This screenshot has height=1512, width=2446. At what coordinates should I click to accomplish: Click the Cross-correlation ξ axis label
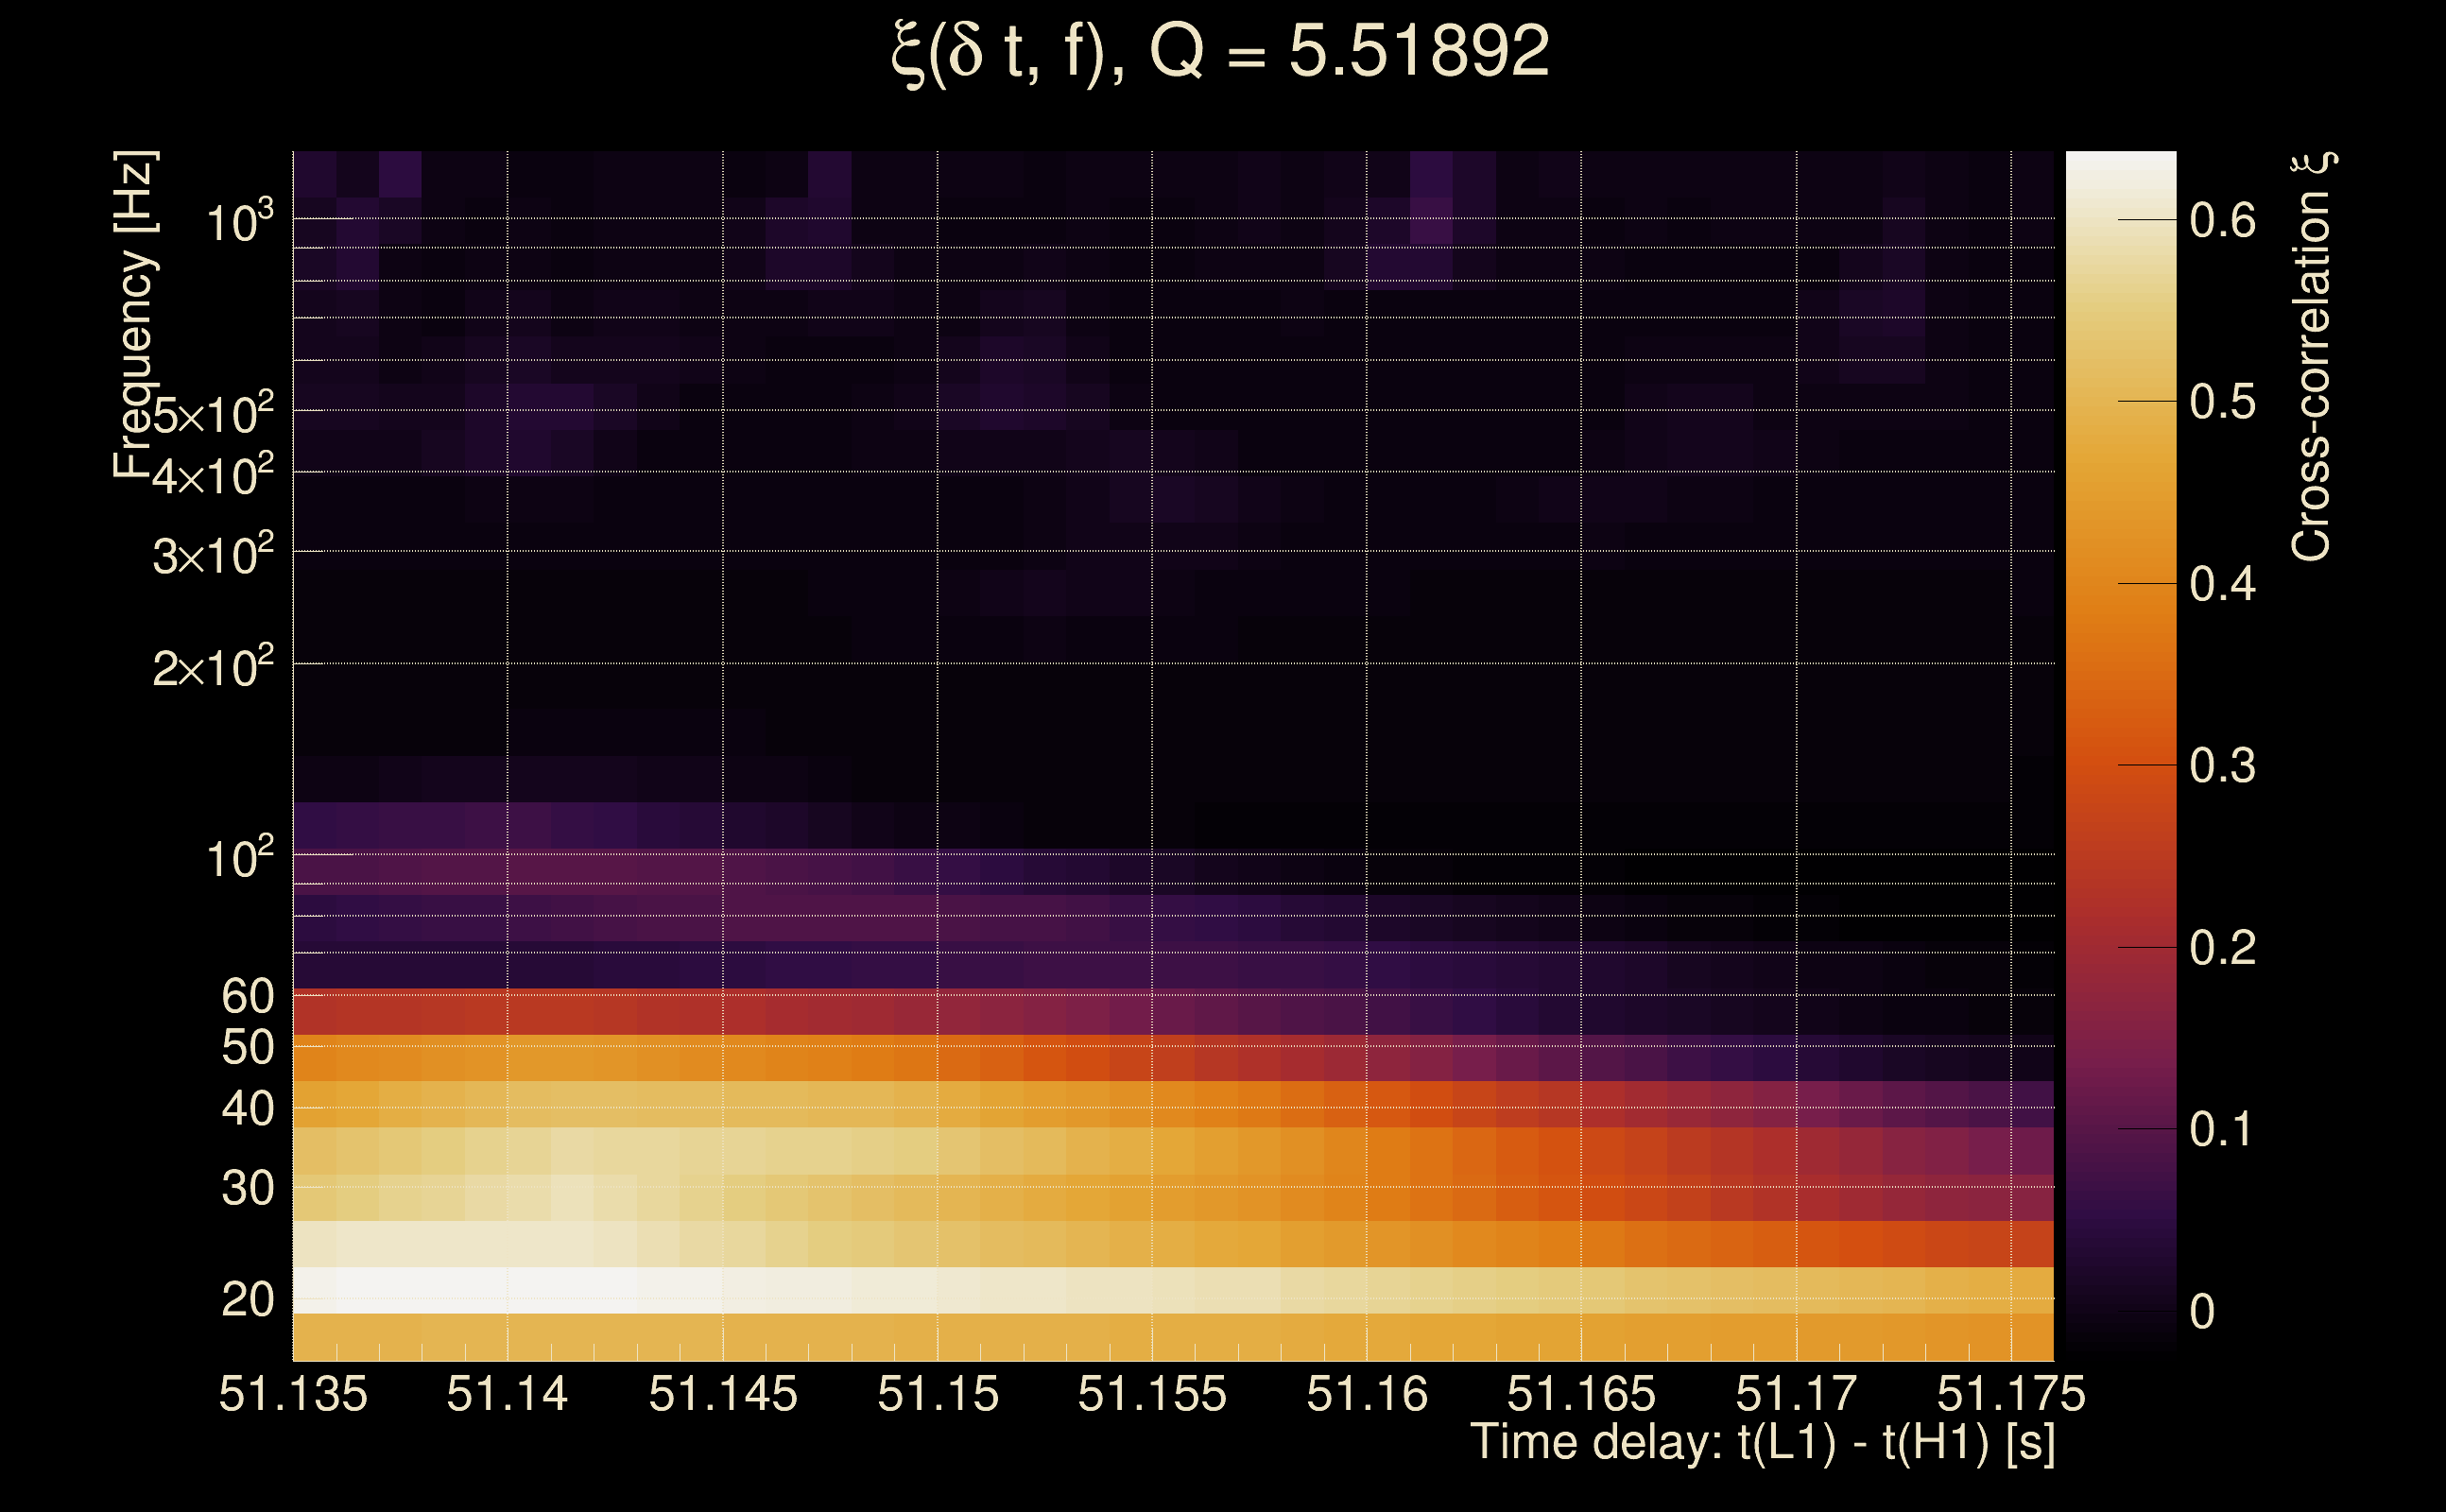pos(2312,356)
